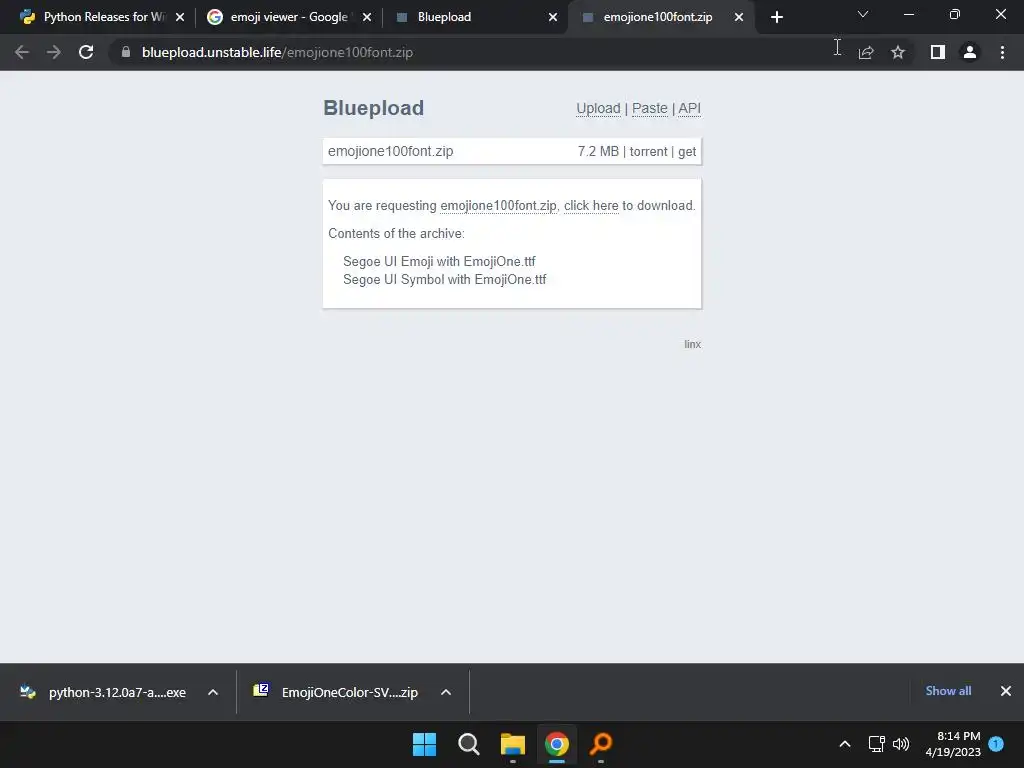Expand python exe download options chevron
The image size is (1024, 768).
point(213,692)
